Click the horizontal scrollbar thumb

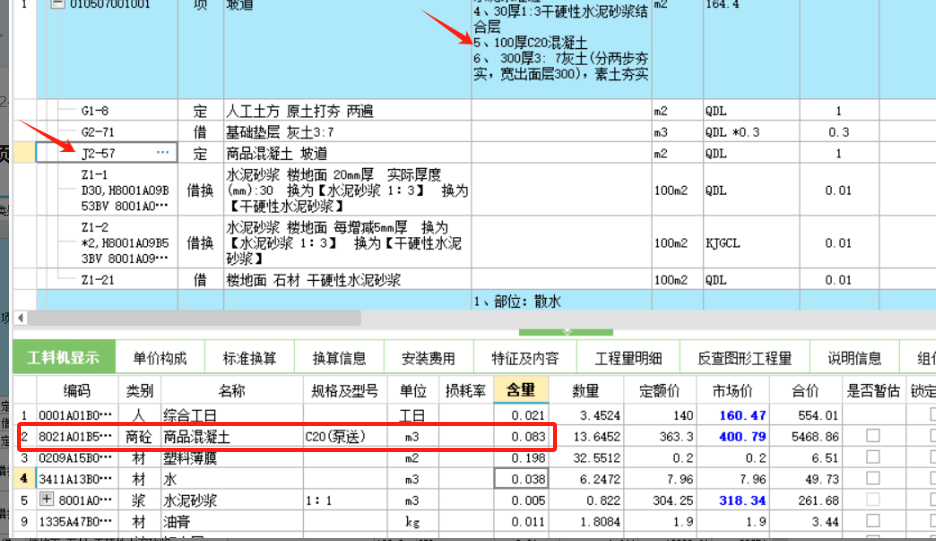(x=193, y=318)
